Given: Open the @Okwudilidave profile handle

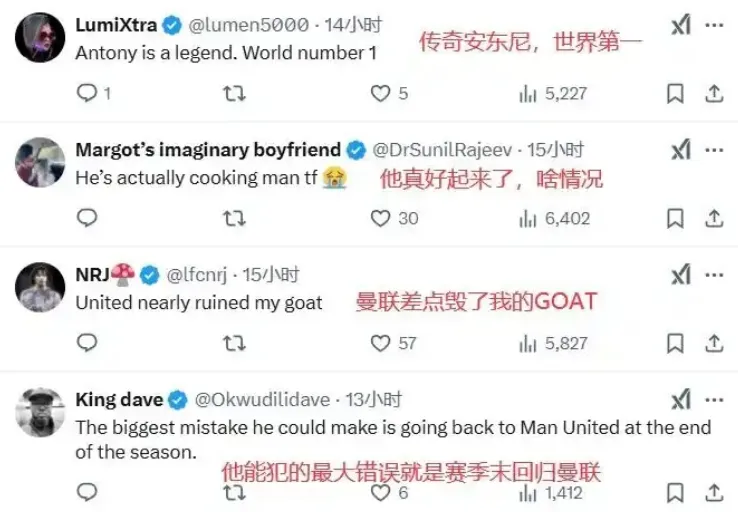Looking at the screenshot, I should 262,400.
